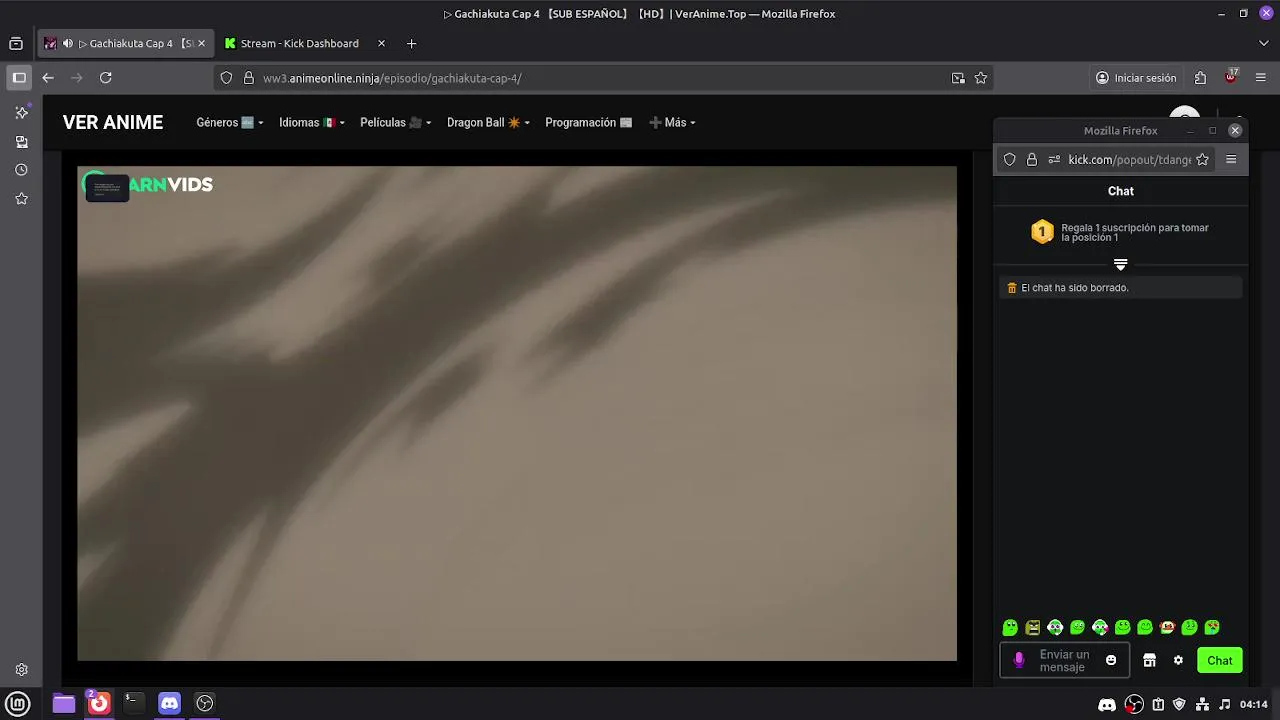The width and height of the screenshot is (1280, 720).
Task: Go back to the previous page
Action: 48,77
